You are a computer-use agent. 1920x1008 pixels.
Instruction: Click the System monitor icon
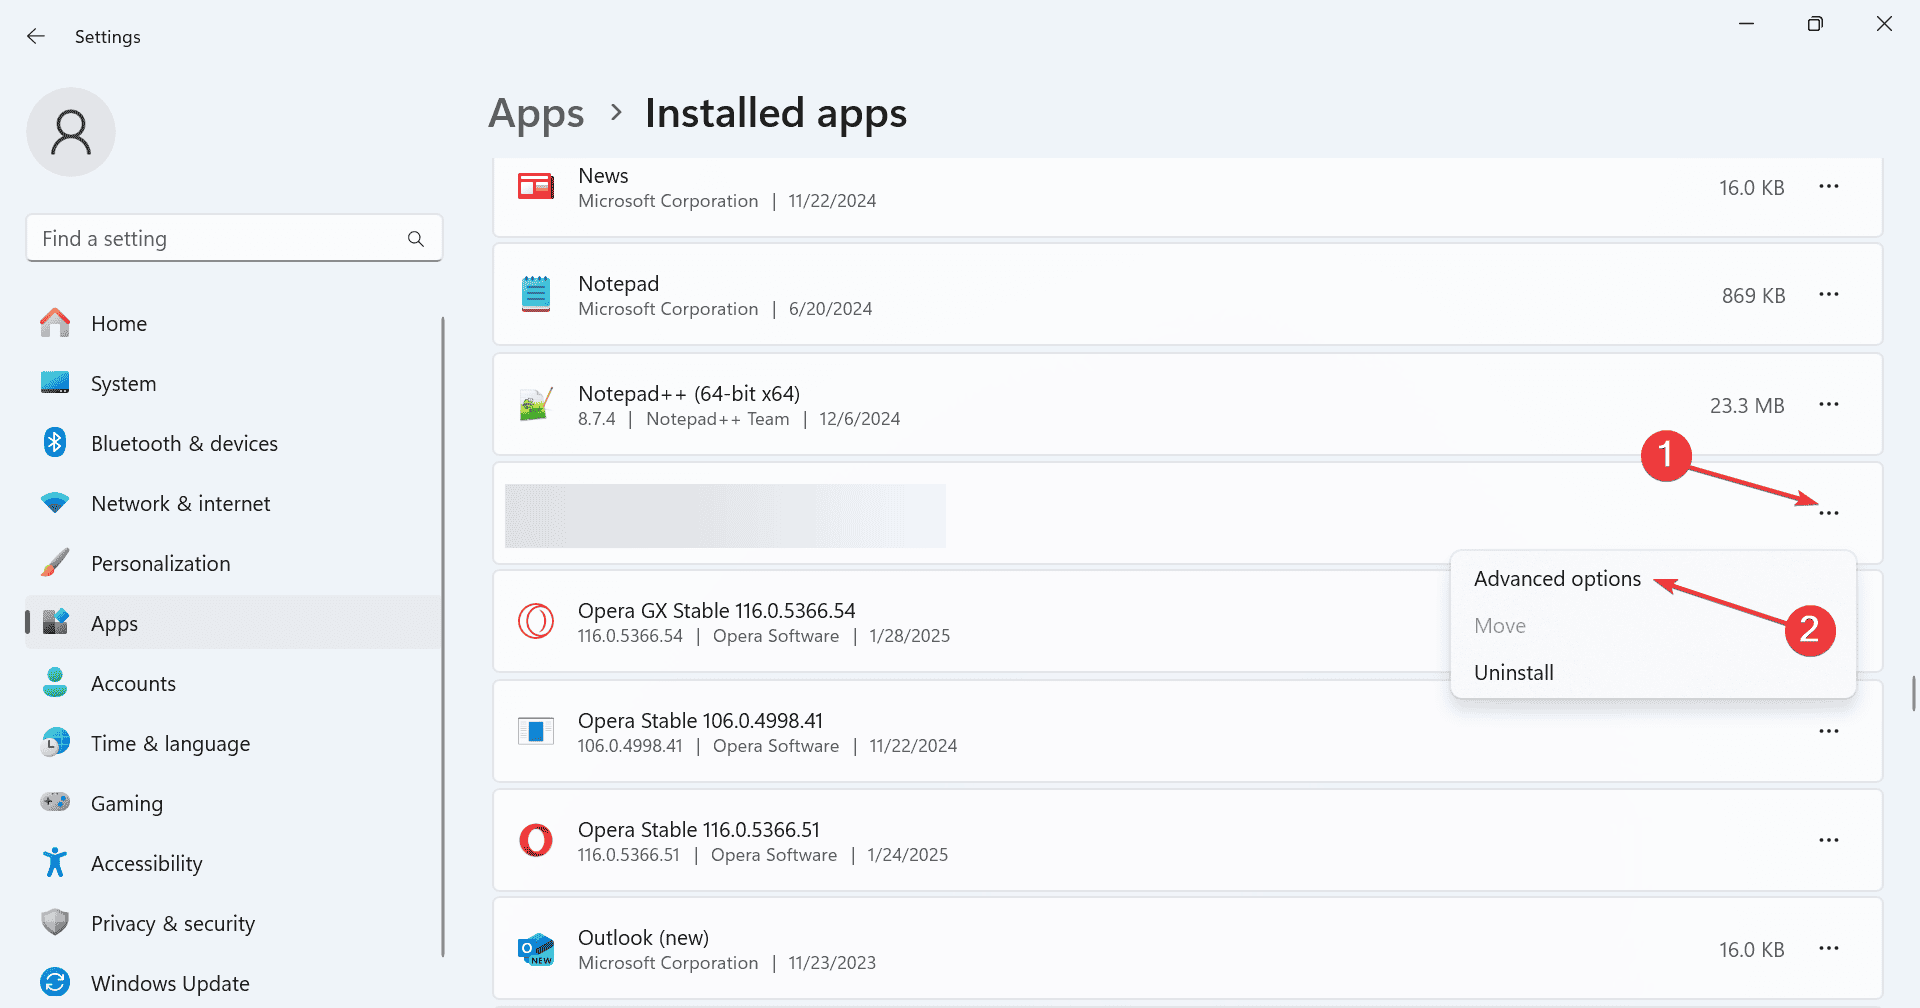pos(55,383)
